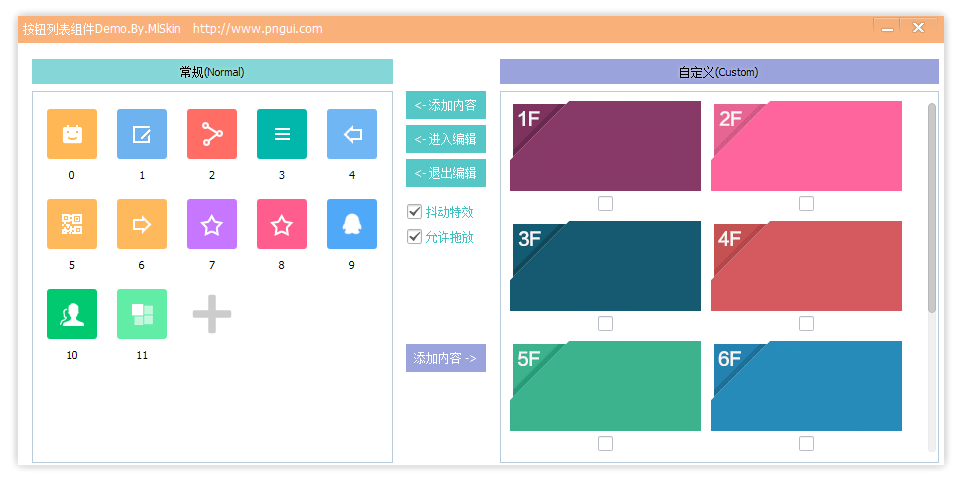This screenshot has width=961, height=484.
Task: Click the 常规(Normal) panel header
Action: [212, 72]
